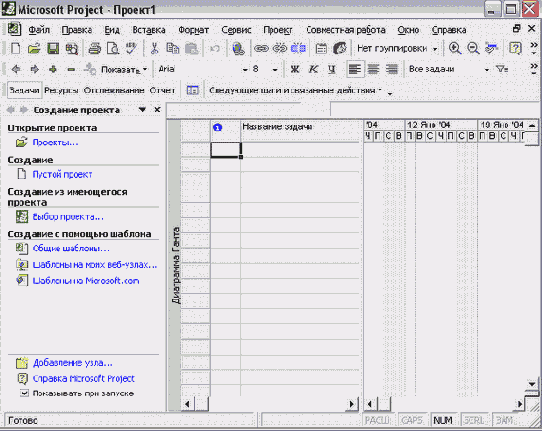The image size is (542, 431).
Task: Open font size 8 dropdown
Action: coord(275,70)
